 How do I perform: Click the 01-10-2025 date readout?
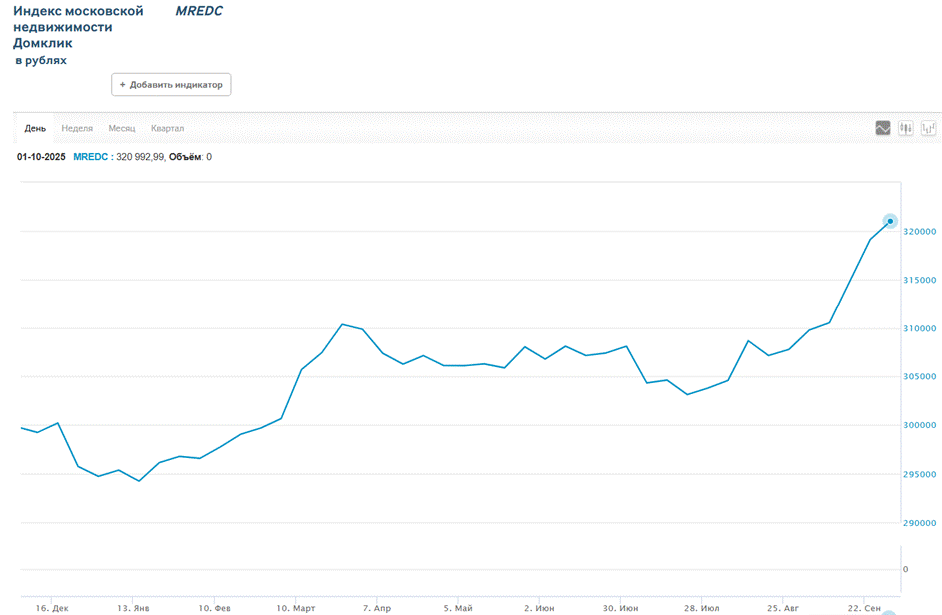pos(41,157)
